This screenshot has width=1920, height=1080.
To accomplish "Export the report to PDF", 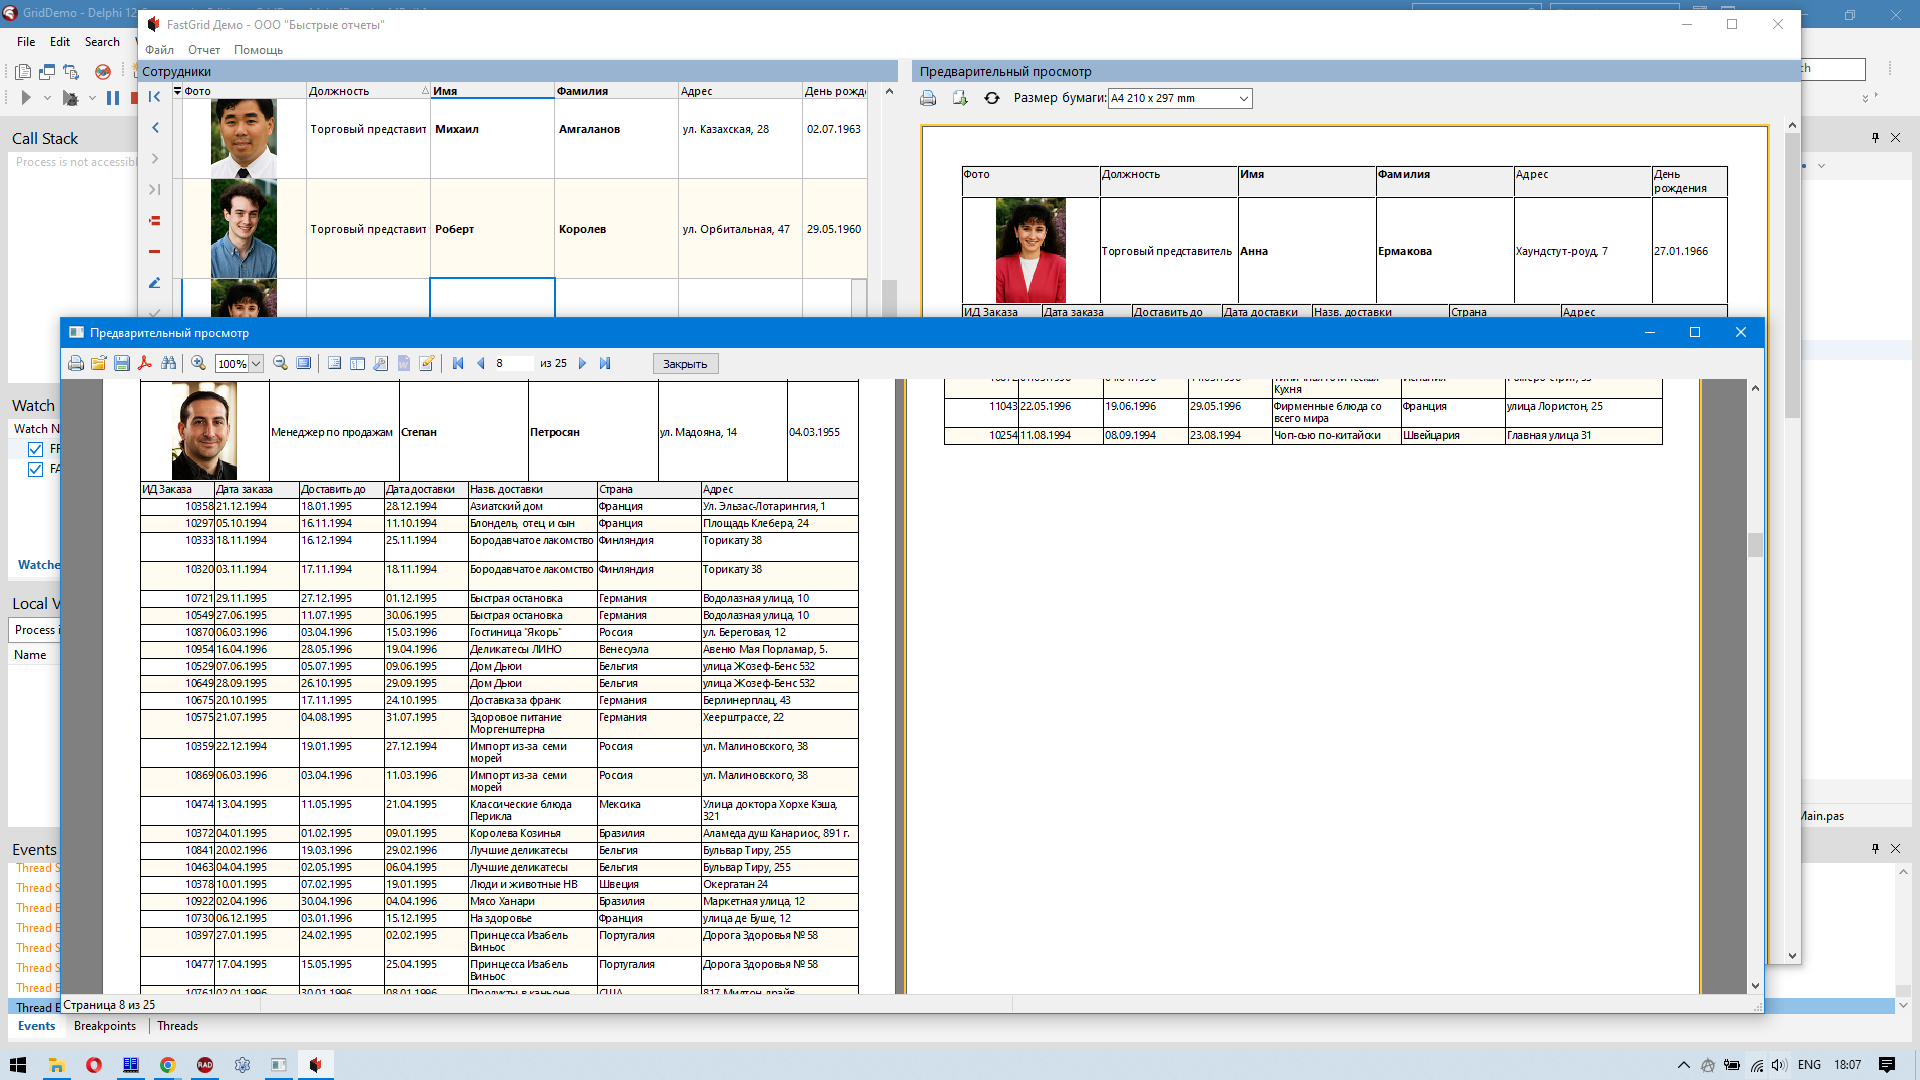I will [x=145, y=364].
